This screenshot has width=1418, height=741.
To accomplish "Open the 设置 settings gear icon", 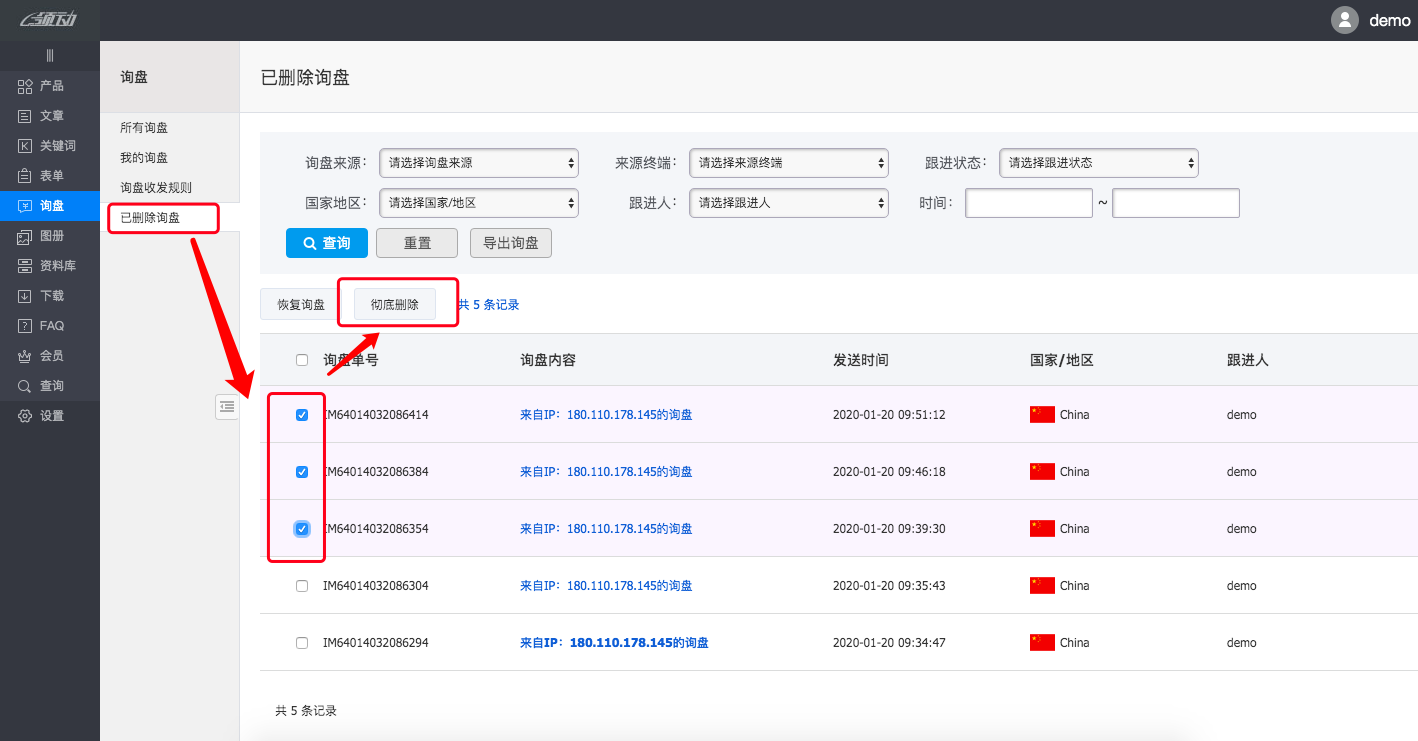I will click(25, 416).
